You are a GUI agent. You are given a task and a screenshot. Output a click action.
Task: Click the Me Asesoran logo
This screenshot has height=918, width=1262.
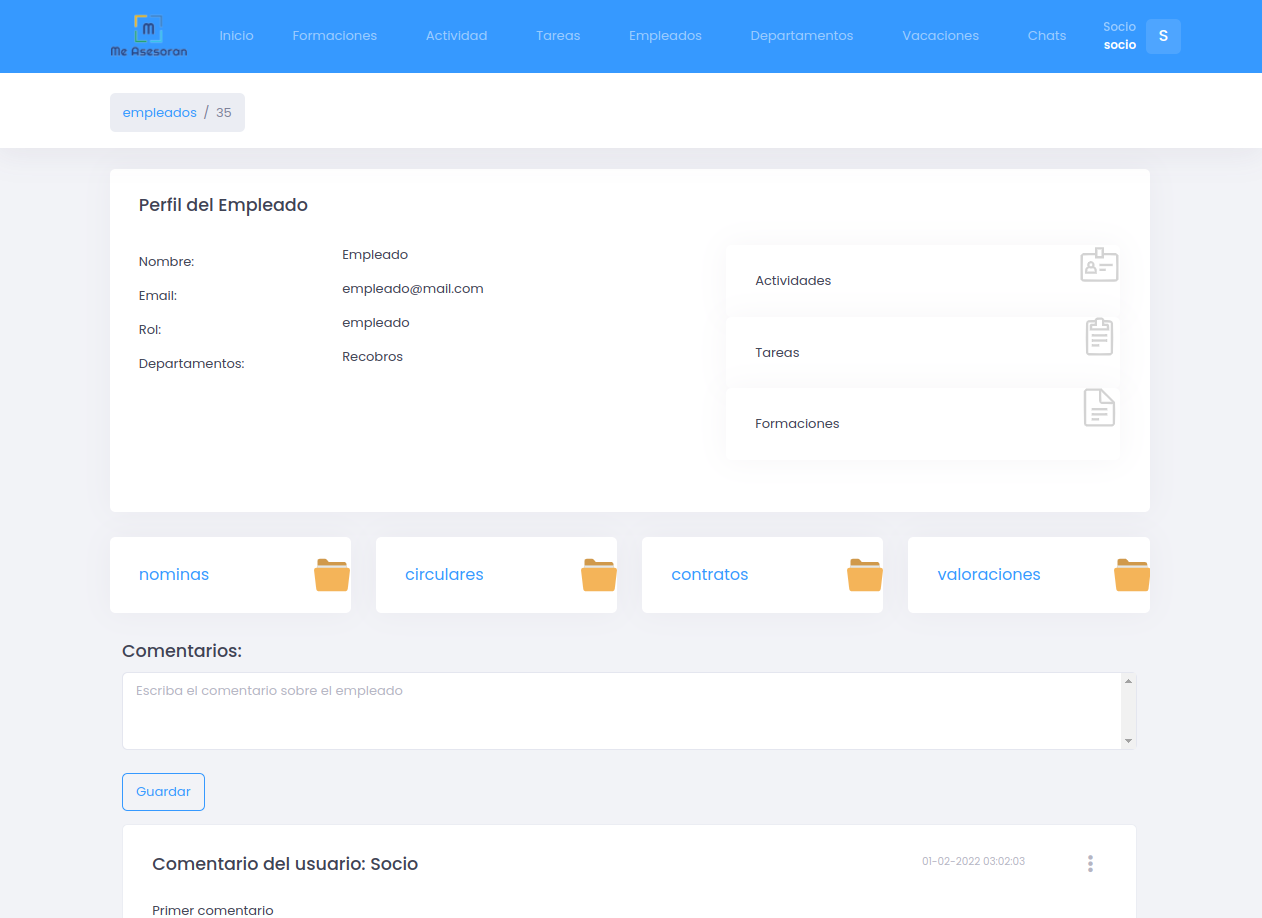148,36
